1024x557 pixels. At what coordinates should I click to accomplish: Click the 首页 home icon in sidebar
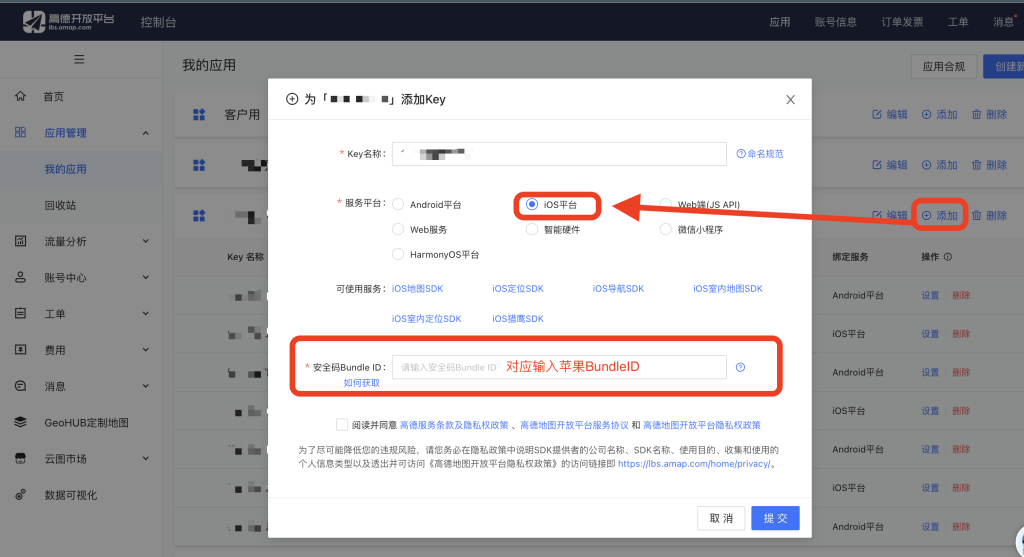[x=20, y=97]
